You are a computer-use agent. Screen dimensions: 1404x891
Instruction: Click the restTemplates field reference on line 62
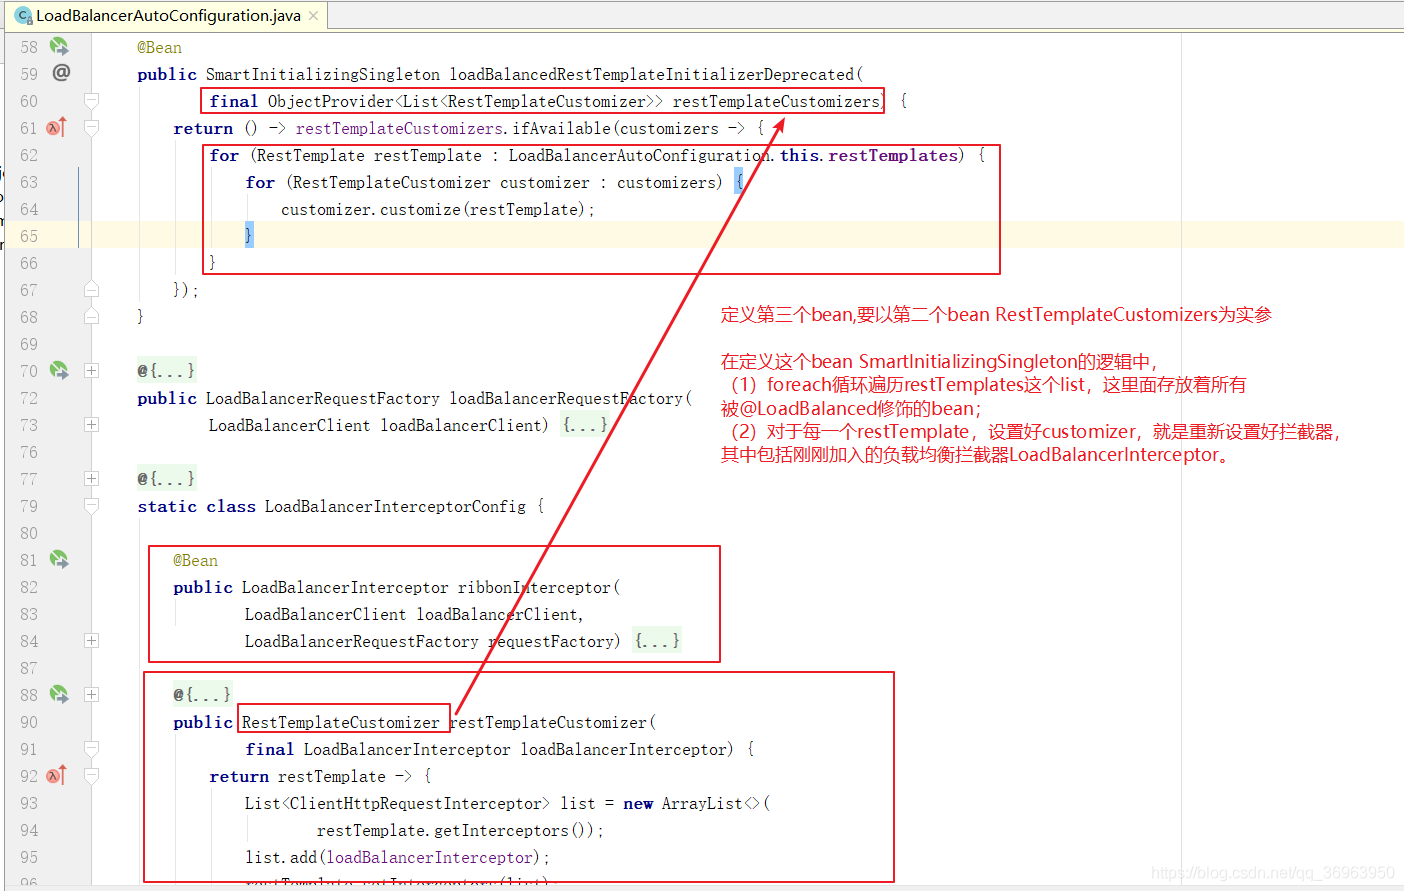tap(893, 155)
